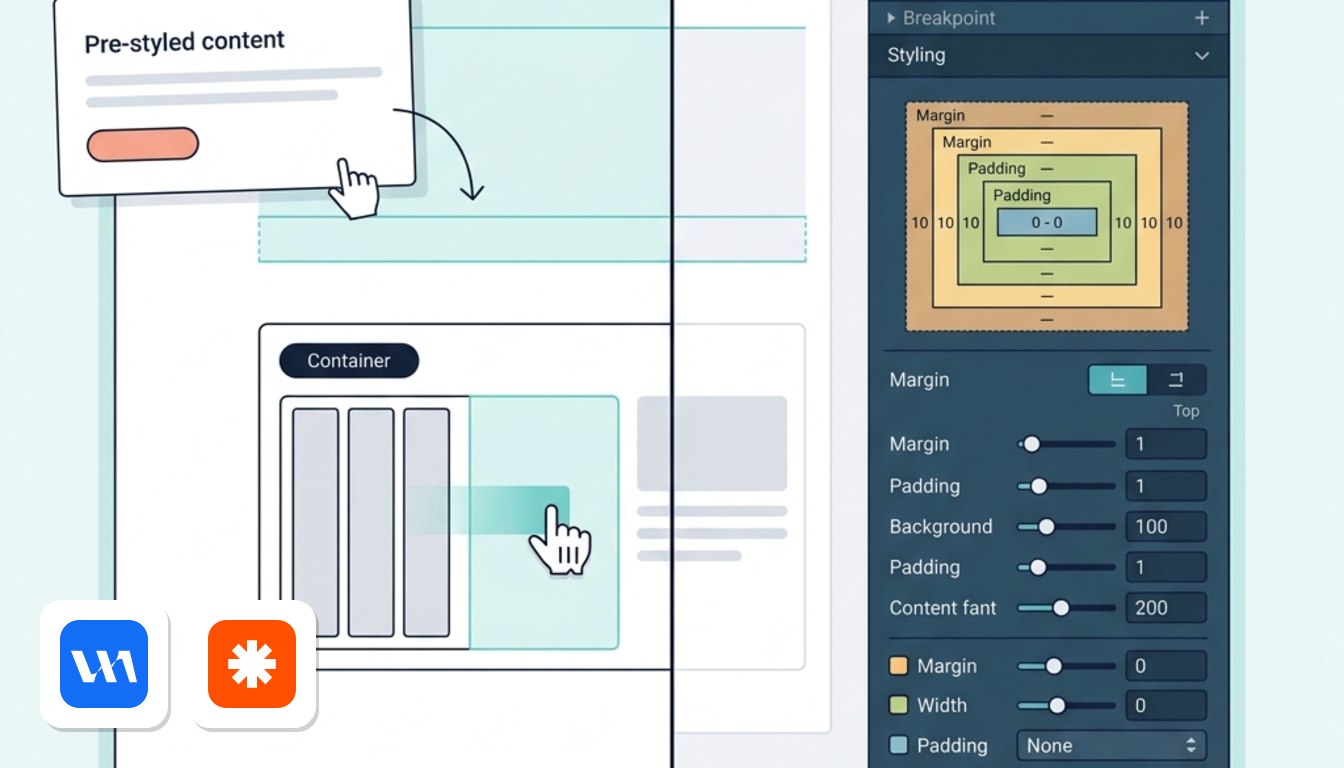Image resolution: width=1344 pixels, height=768 pixels.
Task: Click the gray image placeholder beside the container
Action: [712, 443]
